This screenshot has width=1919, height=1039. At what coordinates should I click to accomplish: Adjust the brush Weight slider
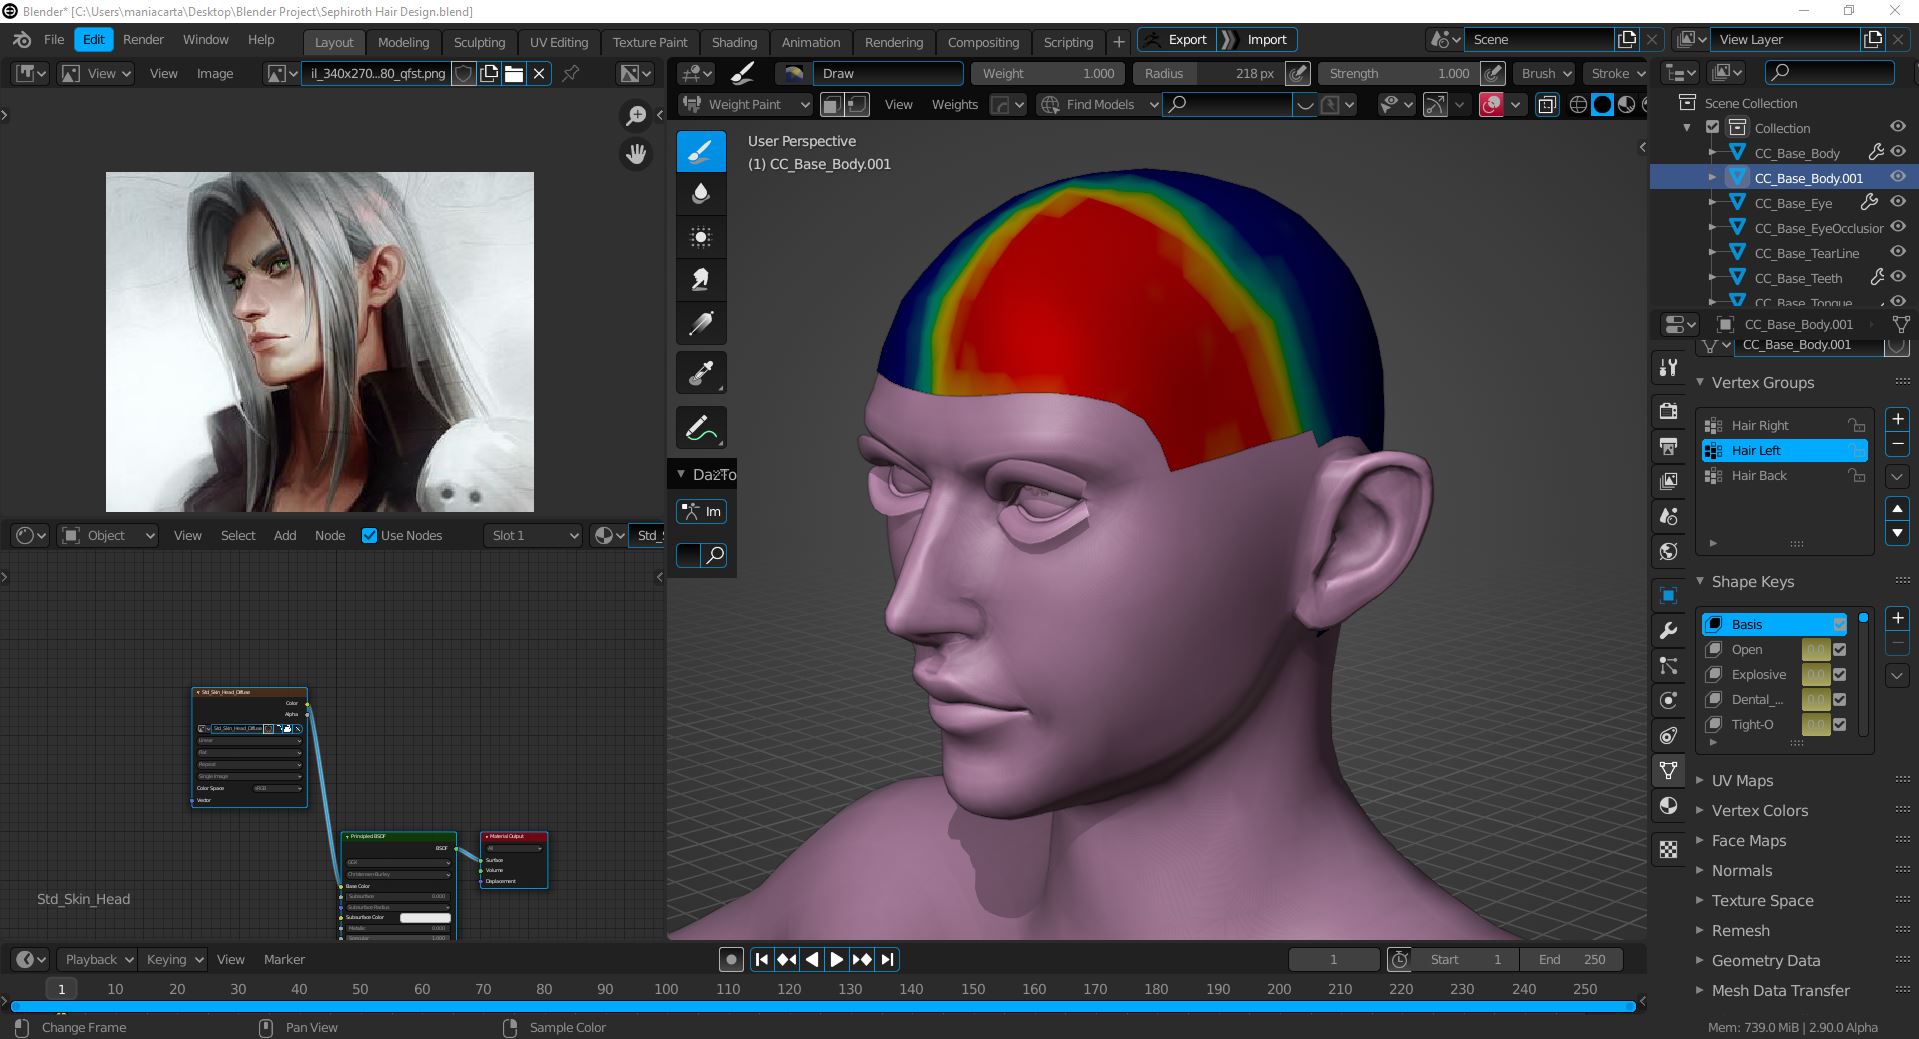1048,73
